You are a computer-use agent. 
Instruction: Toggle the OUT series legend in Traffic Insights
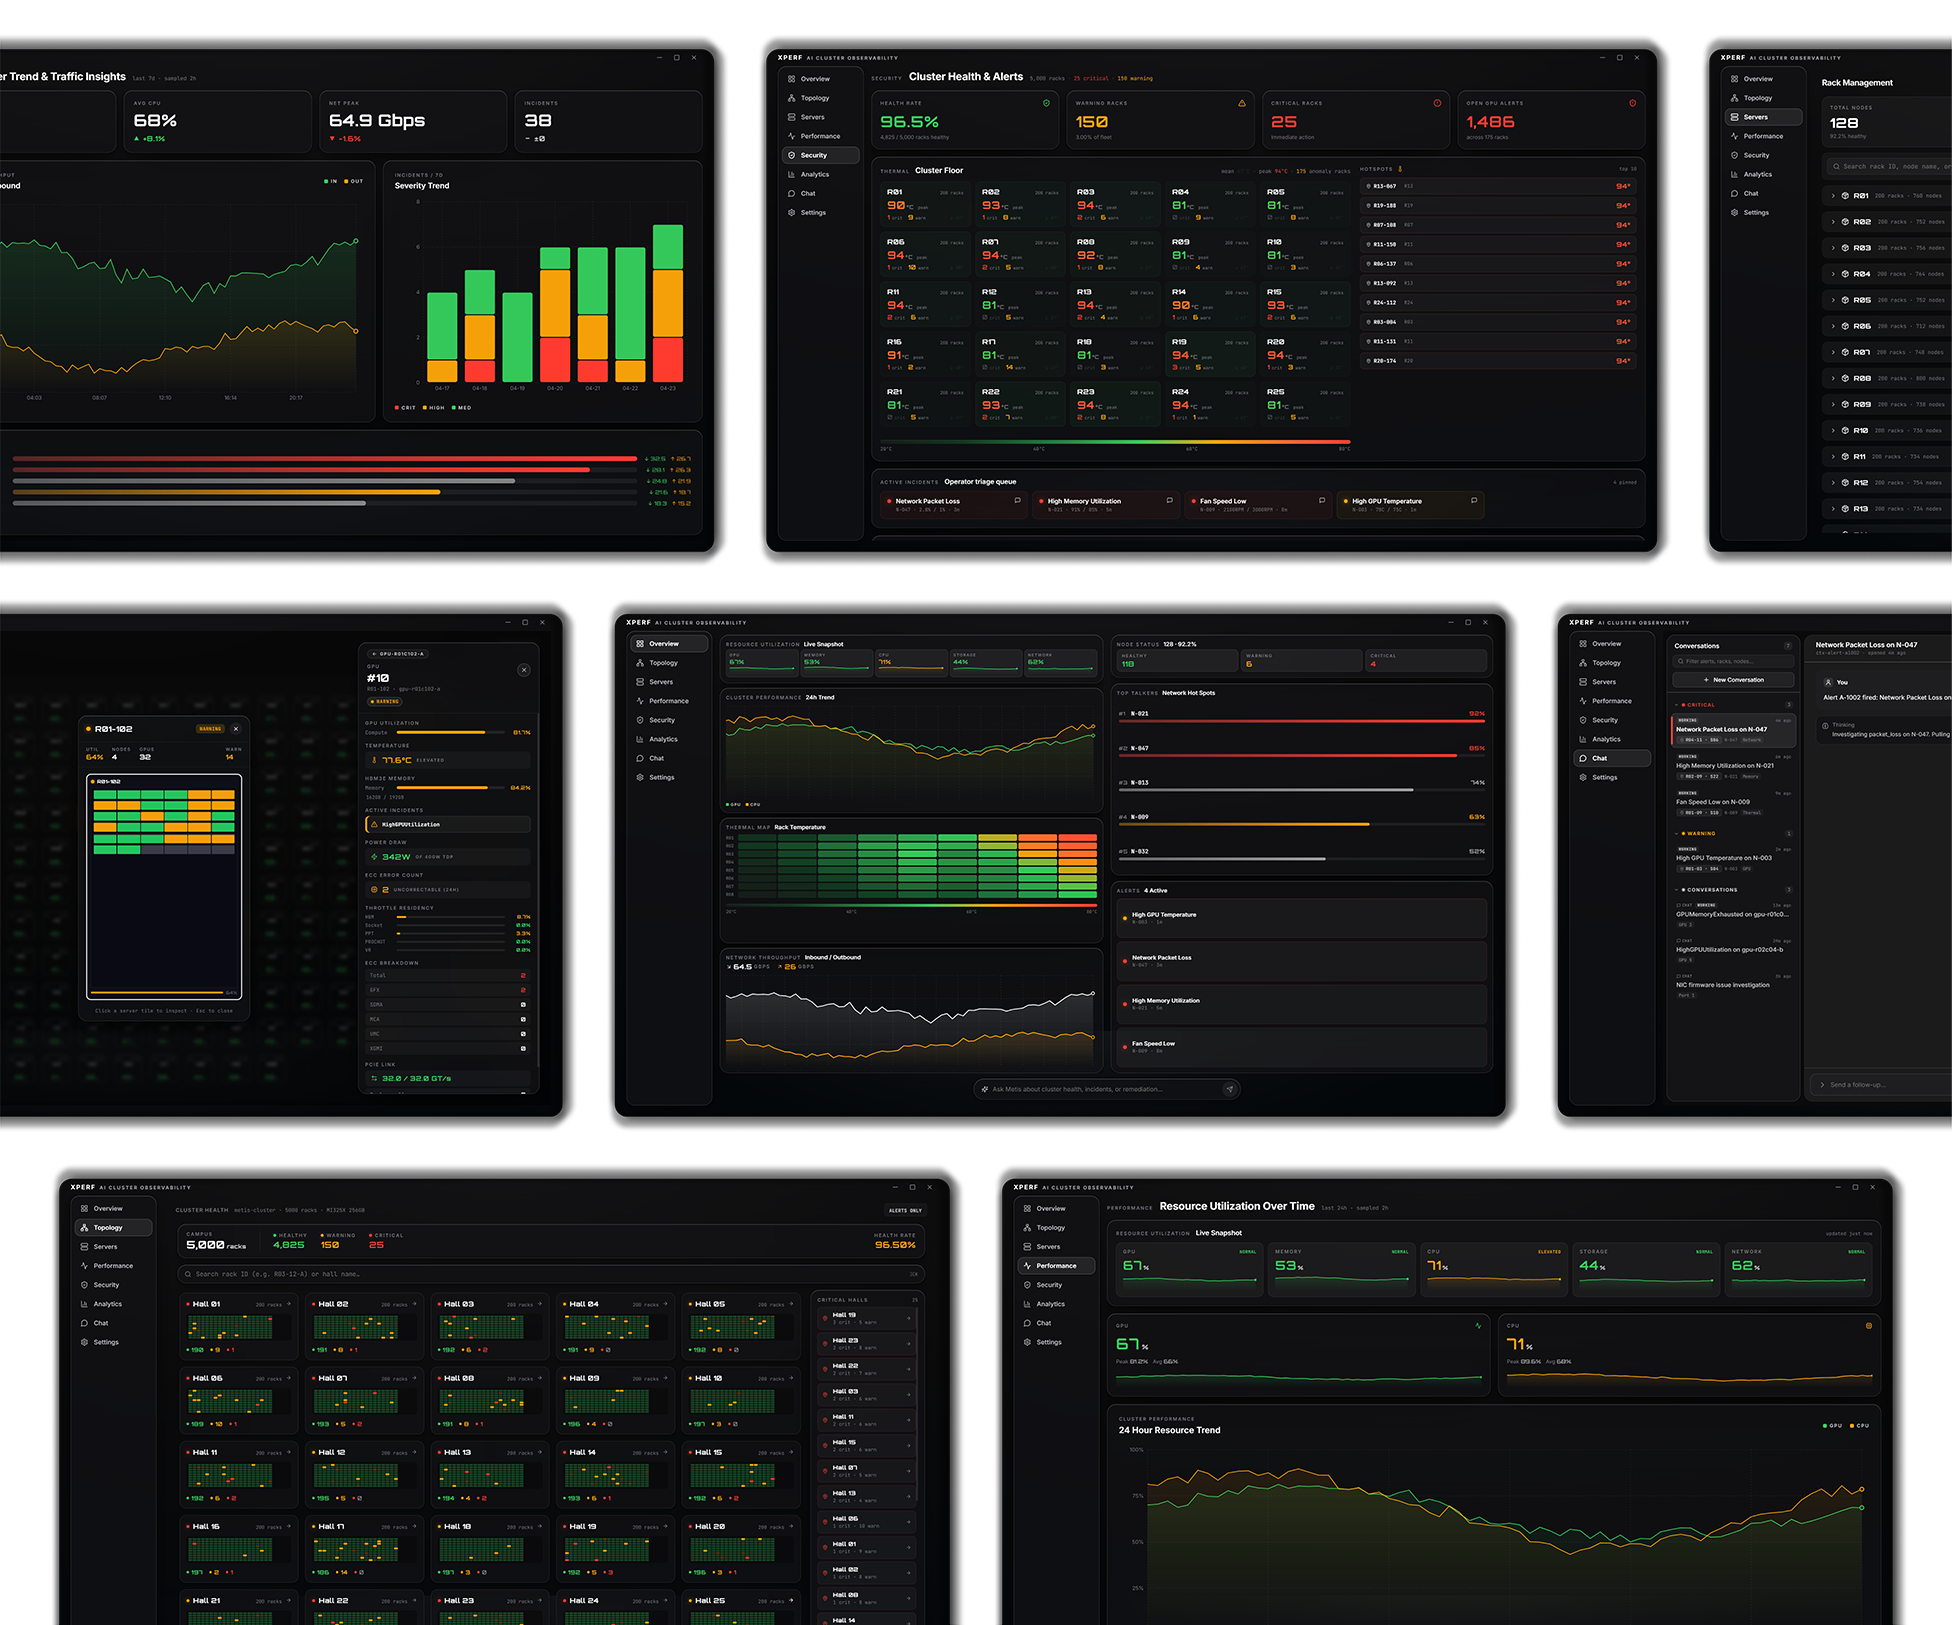(354, 181)
